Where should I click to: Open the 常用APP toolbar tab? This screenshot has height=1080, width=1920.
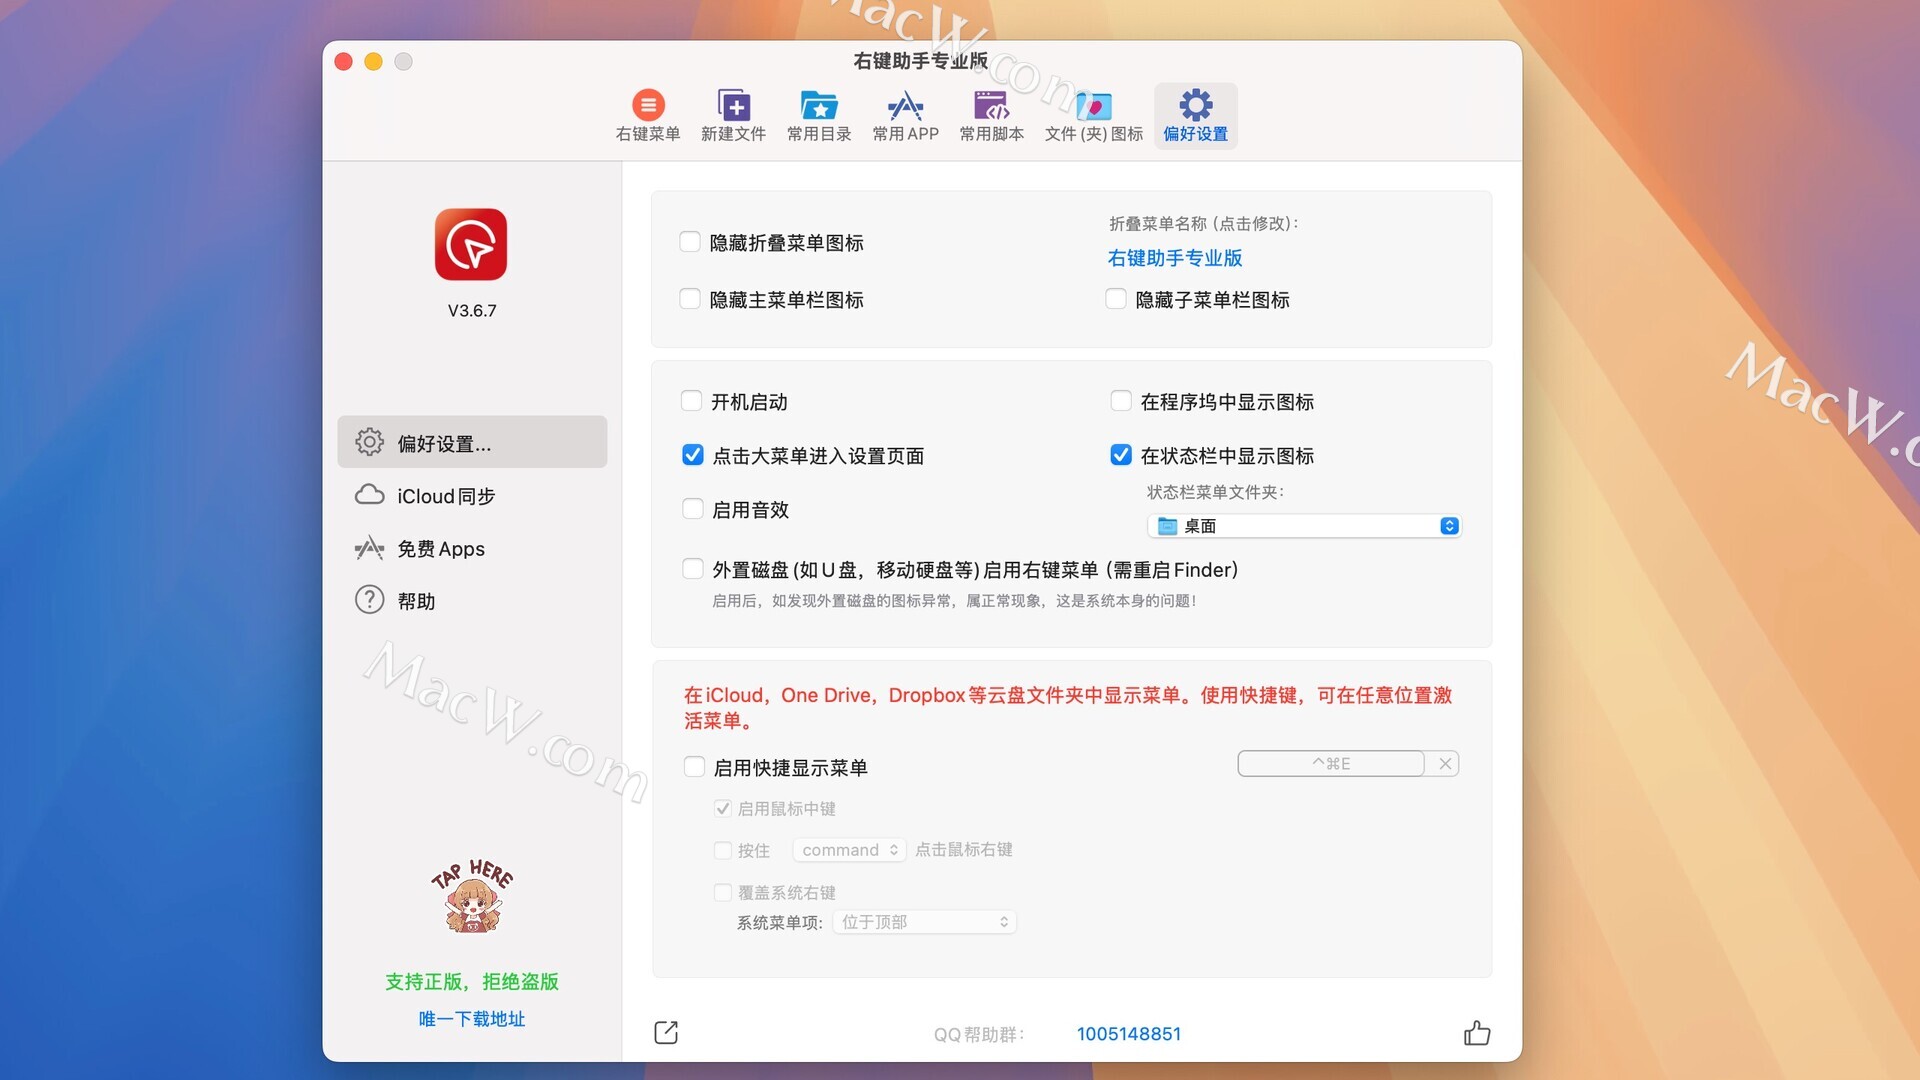point(905,116)
